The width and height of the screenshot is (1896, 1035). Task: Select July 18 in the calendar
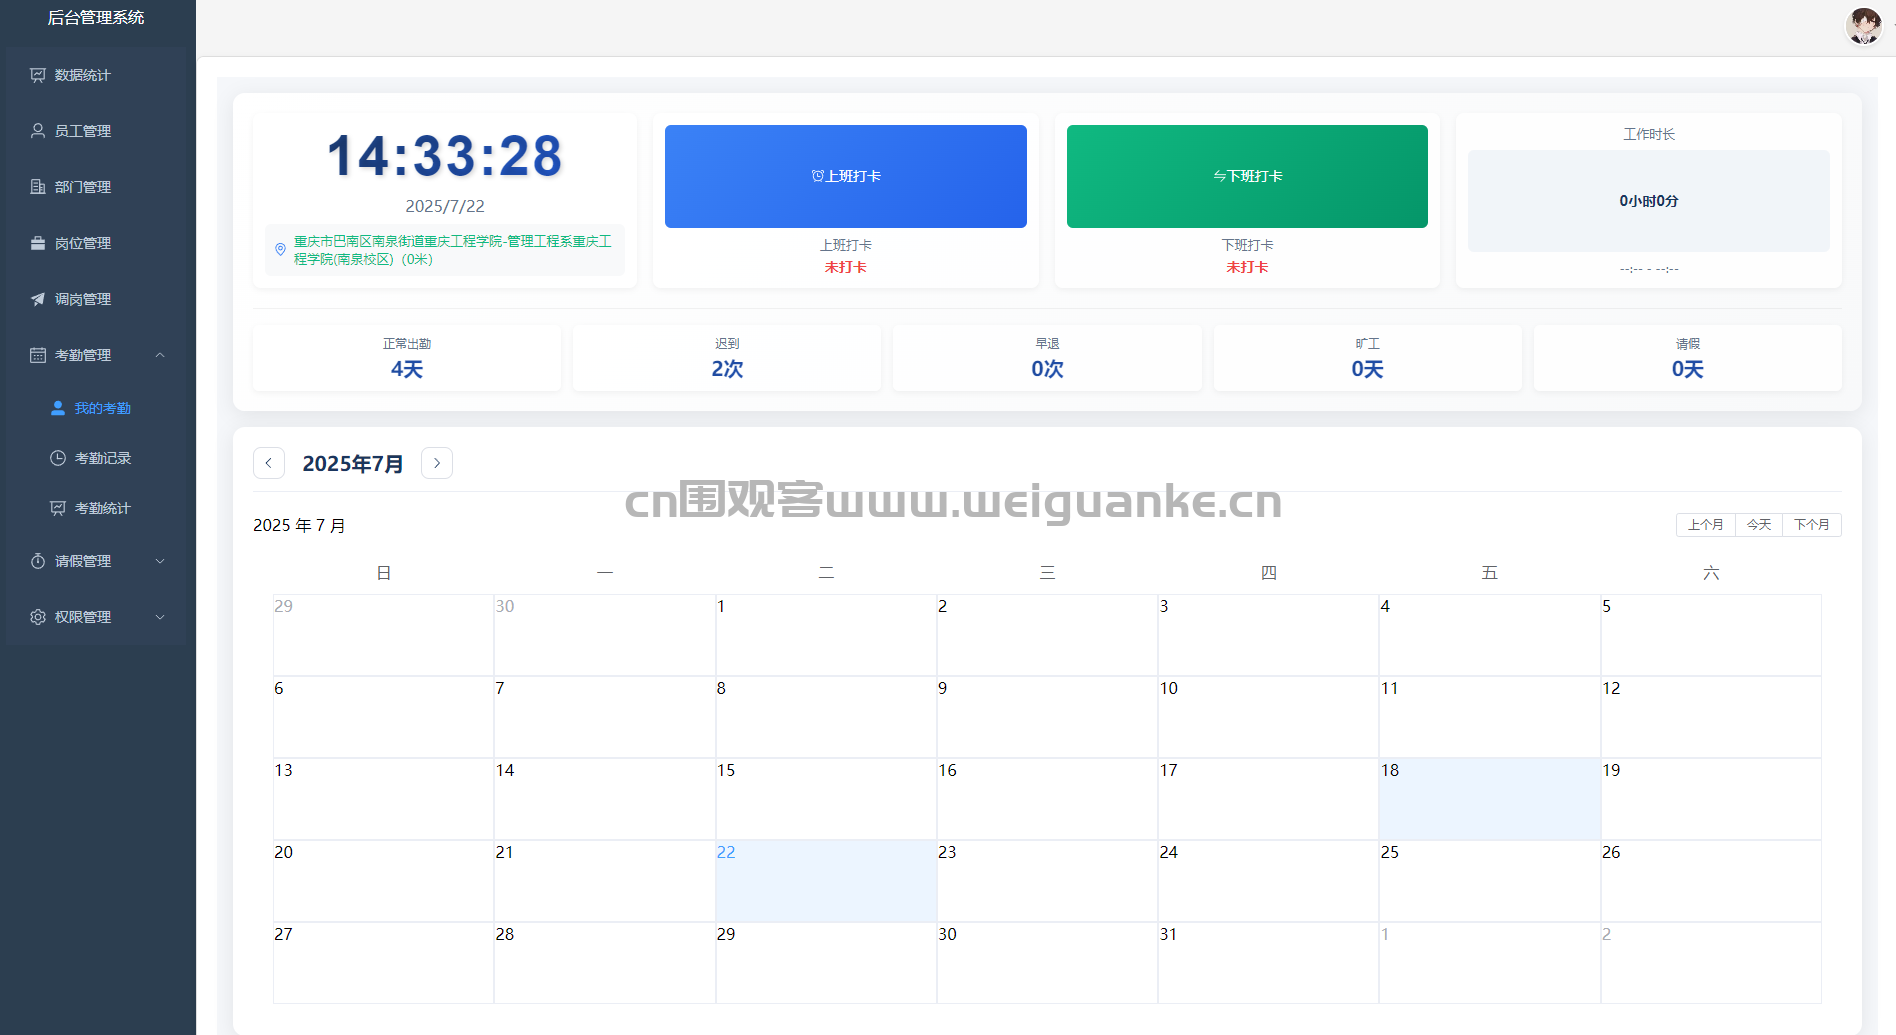(x=1490, y=799)
